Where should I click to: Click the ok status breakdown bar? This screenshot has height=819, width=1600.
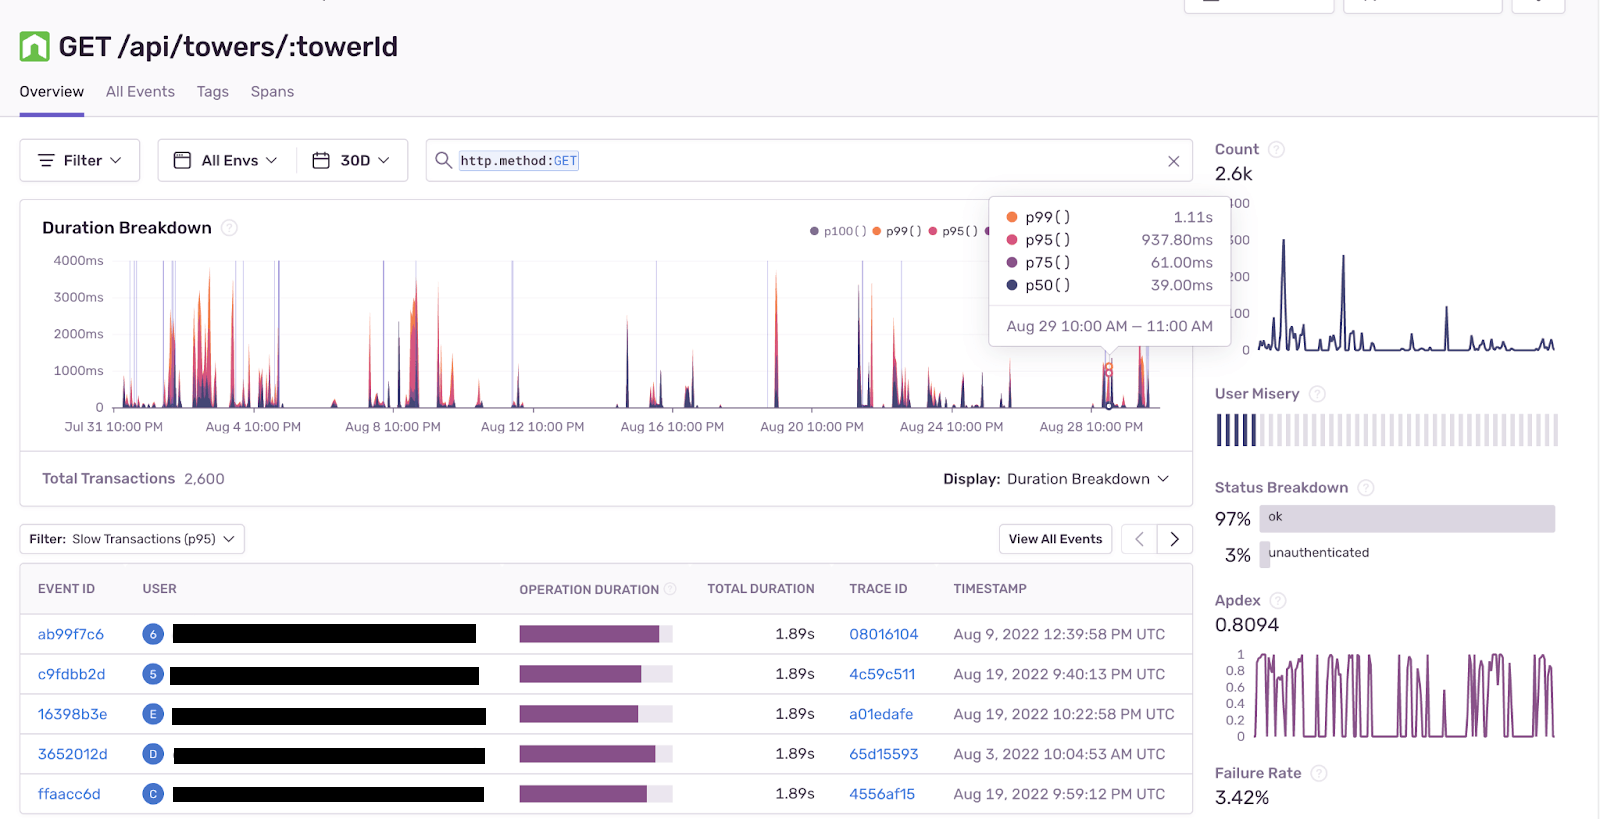click(x=1407, y=518)
